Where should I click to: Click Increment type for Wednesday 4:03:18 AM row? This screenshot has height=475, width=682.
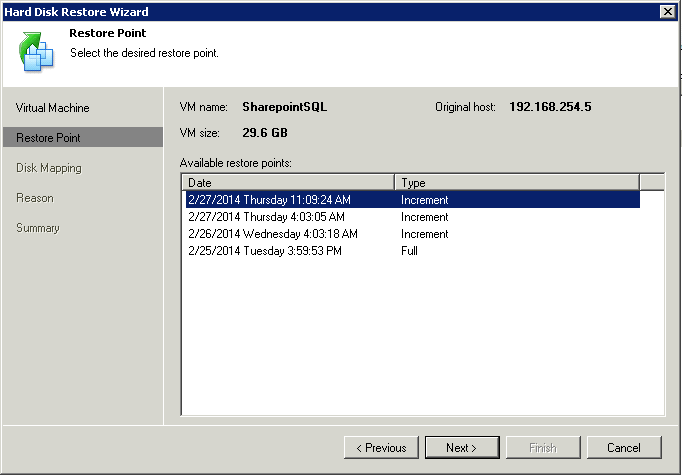425,234
